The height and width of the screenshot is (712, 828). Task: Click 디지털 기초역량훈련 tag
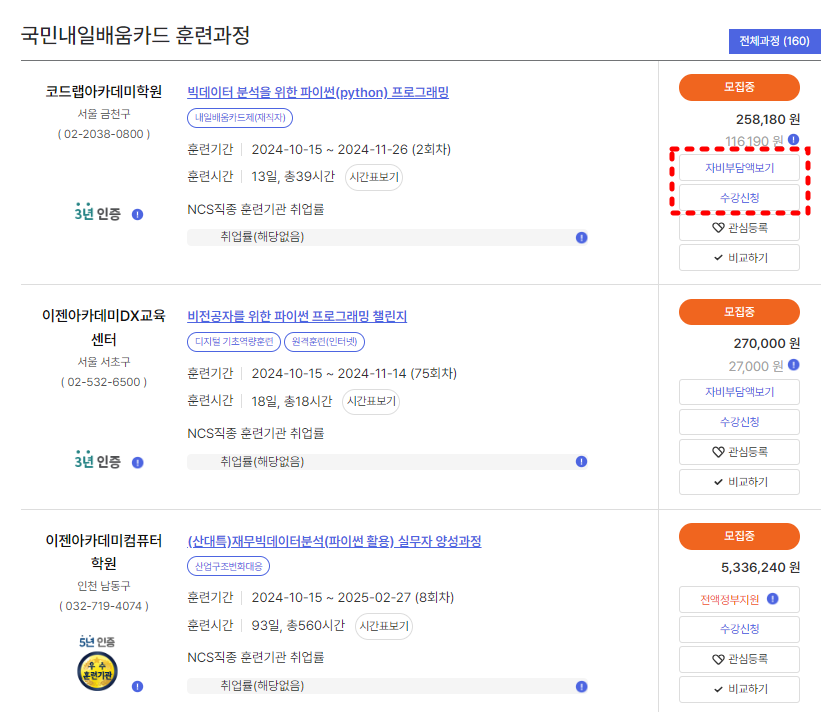click(x=234, y=342)
